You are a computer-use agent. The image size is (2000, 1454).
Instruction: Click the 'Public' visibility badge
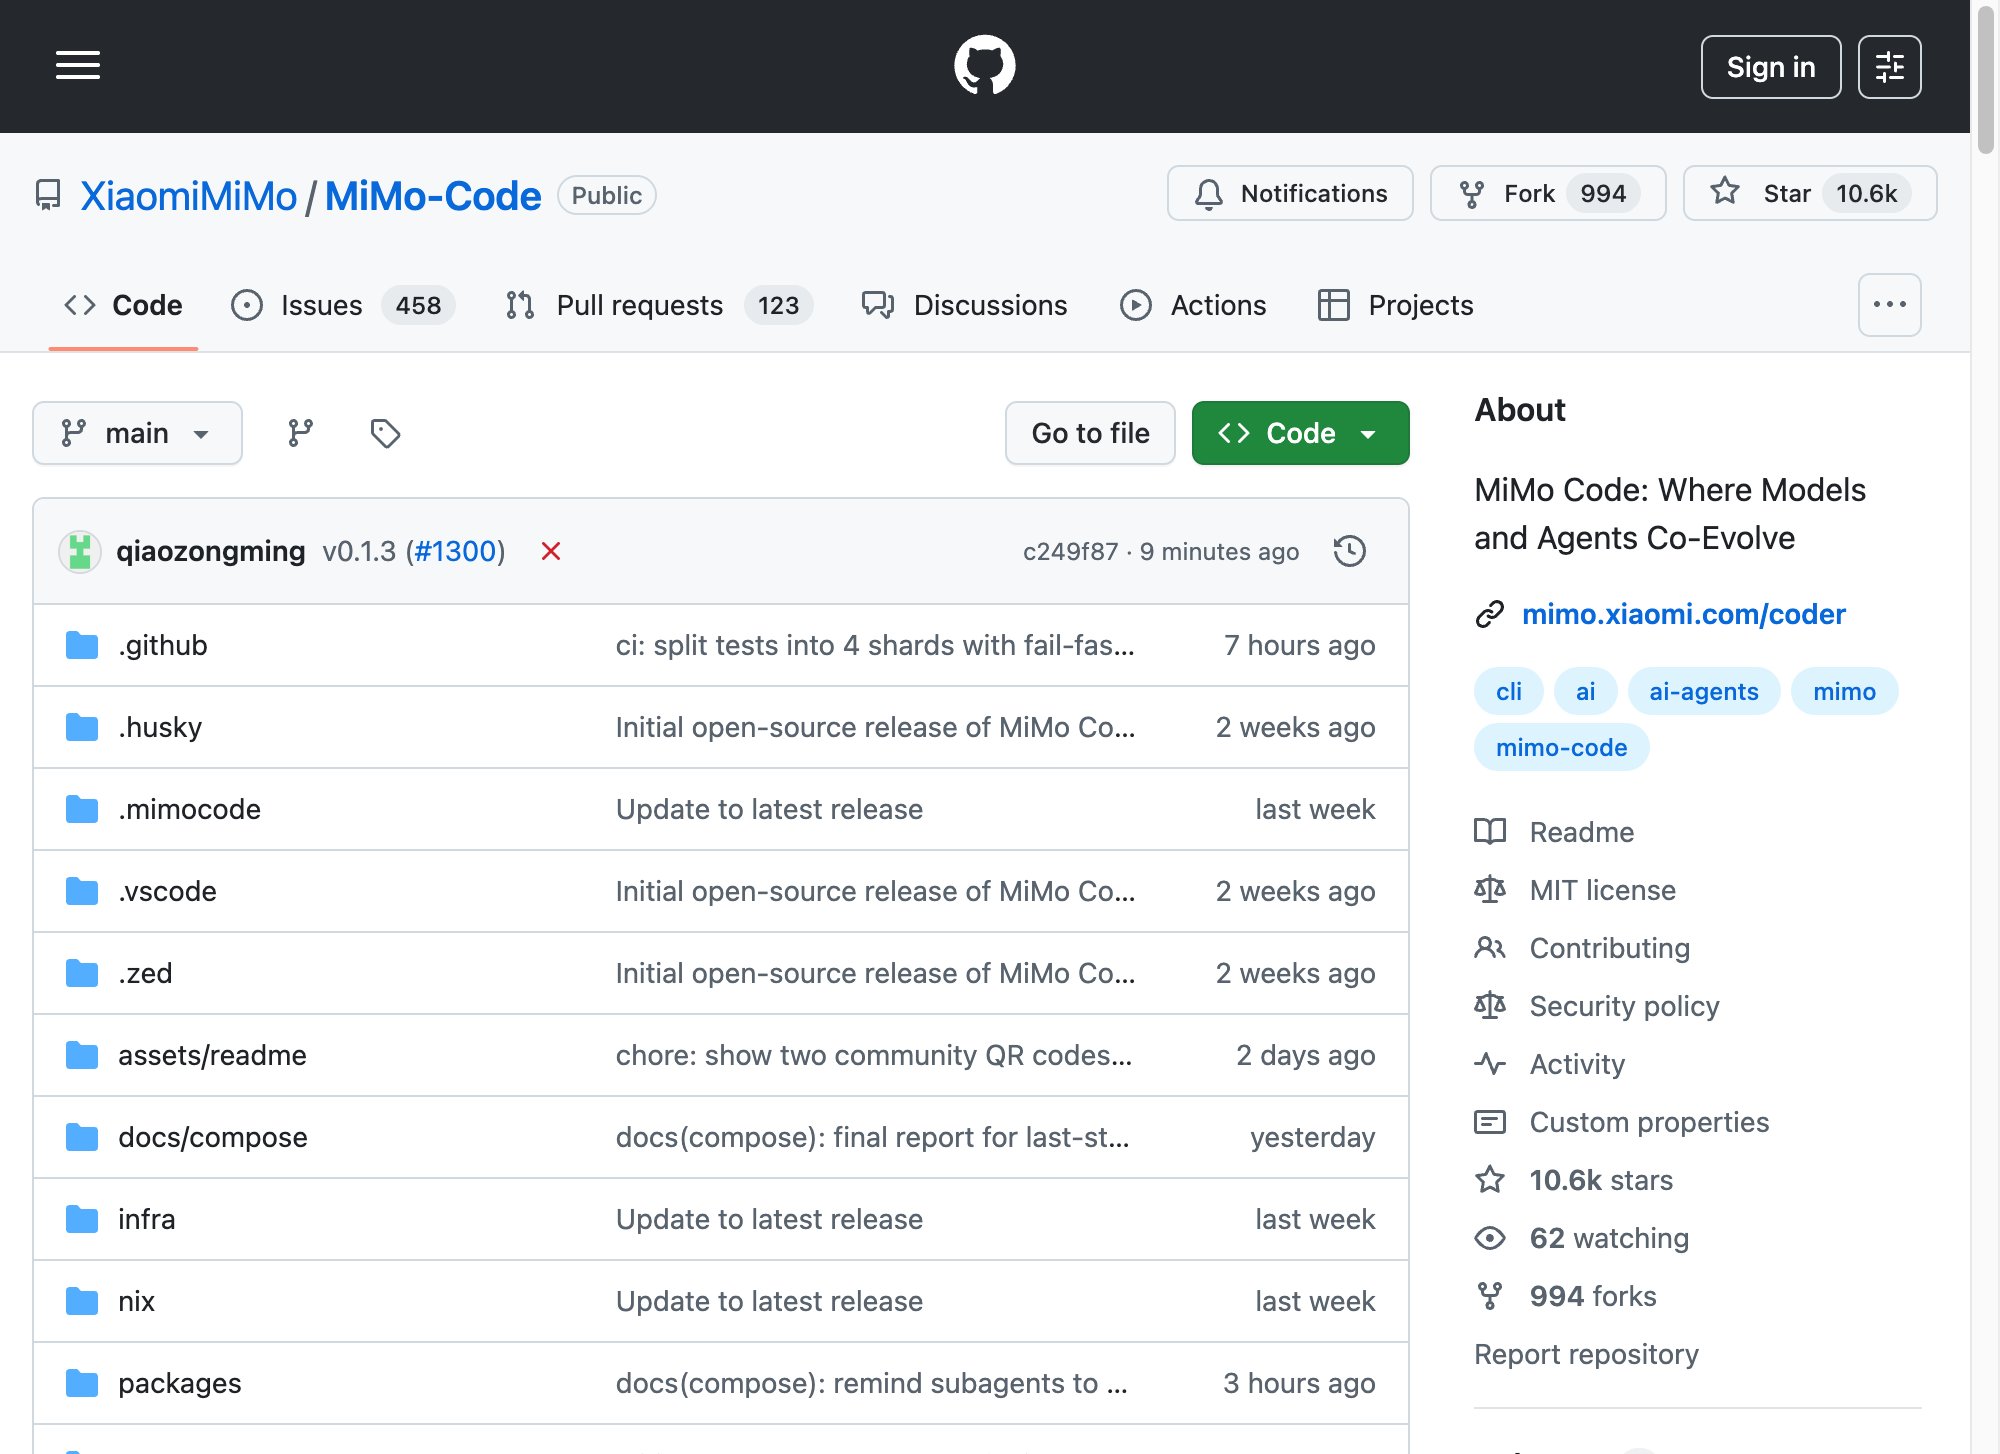point(607,195)
